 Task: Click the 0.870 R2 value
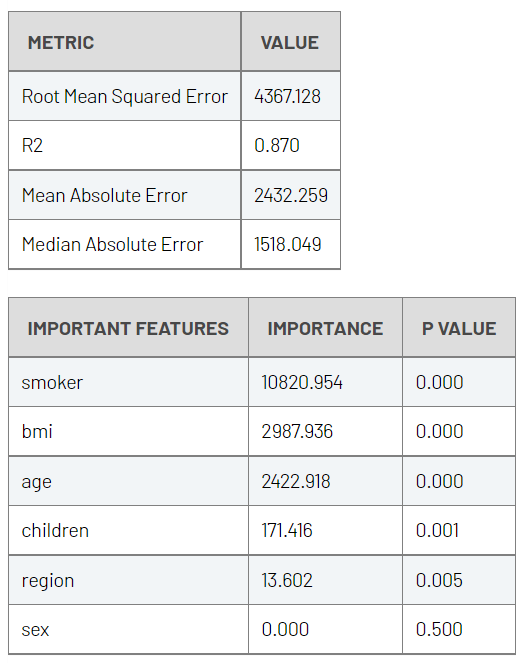[x=277, y=145]
